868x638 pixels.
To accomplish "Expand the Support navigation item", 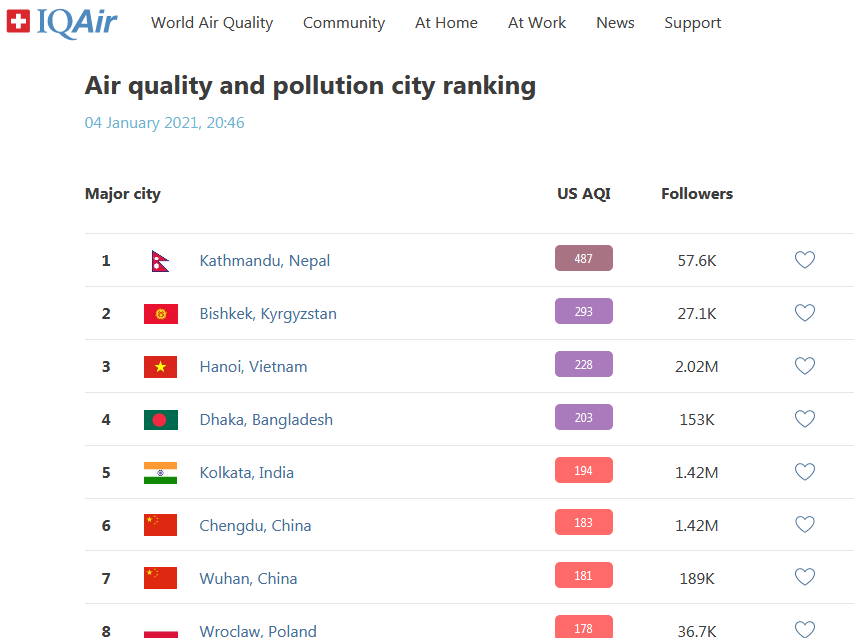I will tap(692, 23).
